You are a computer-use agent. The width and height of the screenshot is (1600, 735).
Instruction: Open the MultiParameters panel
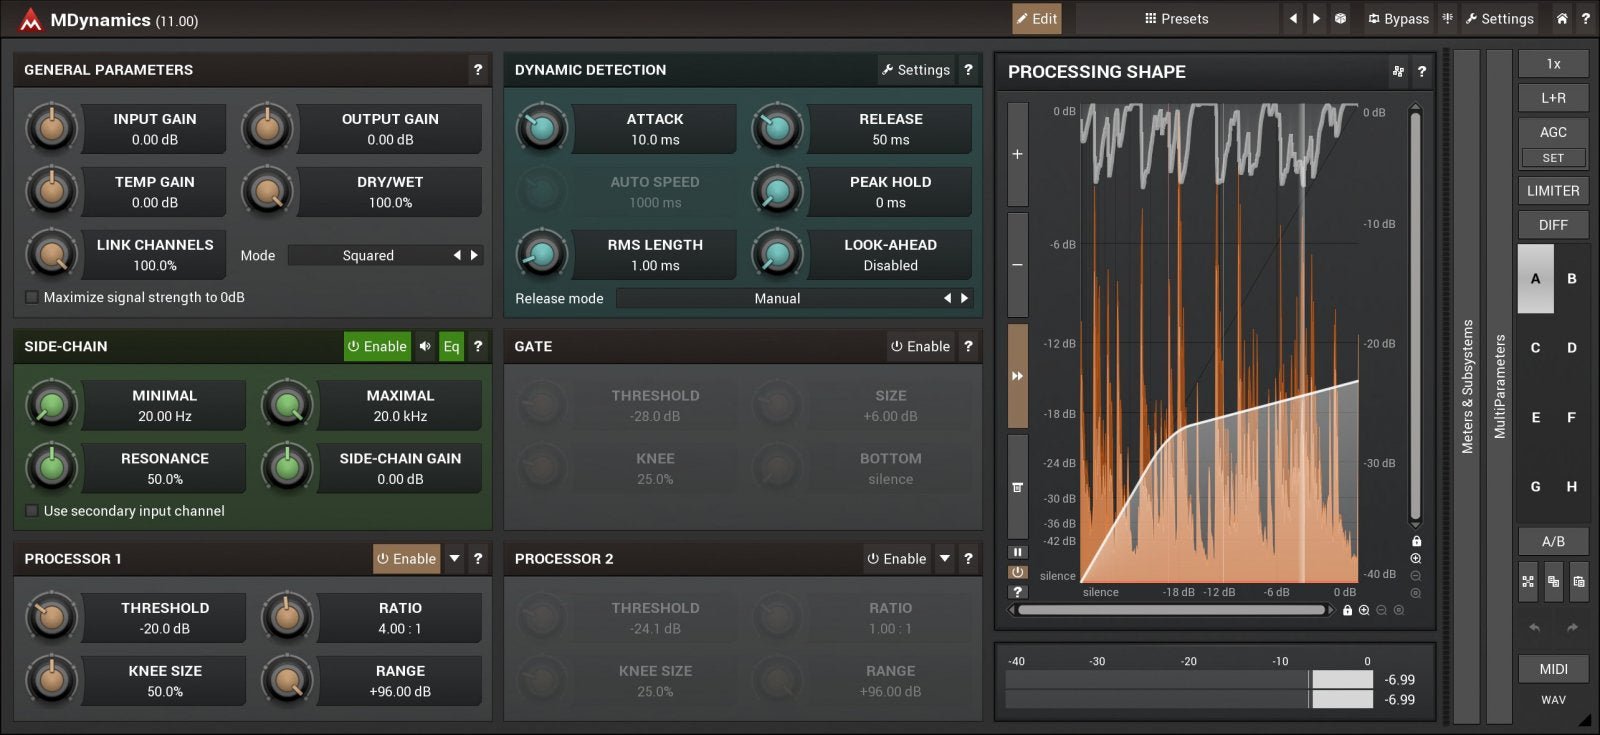[1499, 386]
